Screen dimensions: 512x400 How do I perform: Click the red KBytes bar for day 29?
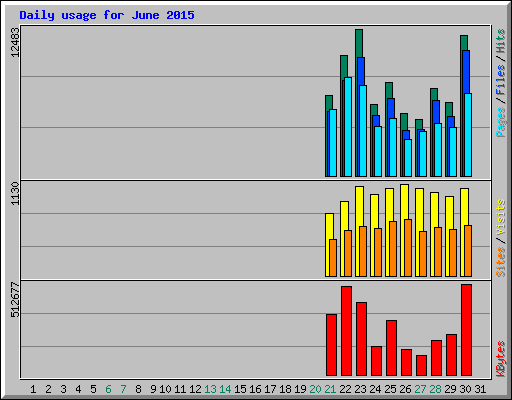pyautogui.click(x=451, y=355)
